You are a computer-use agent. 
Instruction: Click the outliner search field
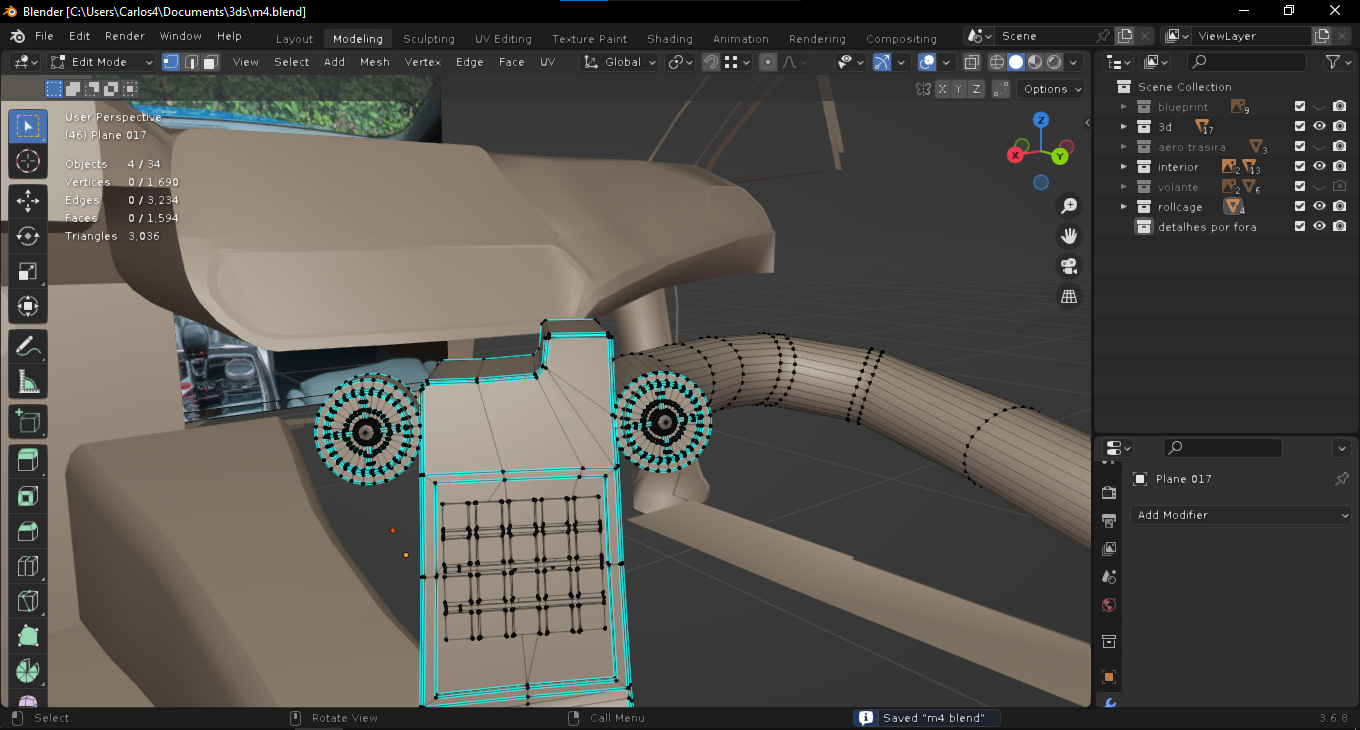coord(1246,62)
